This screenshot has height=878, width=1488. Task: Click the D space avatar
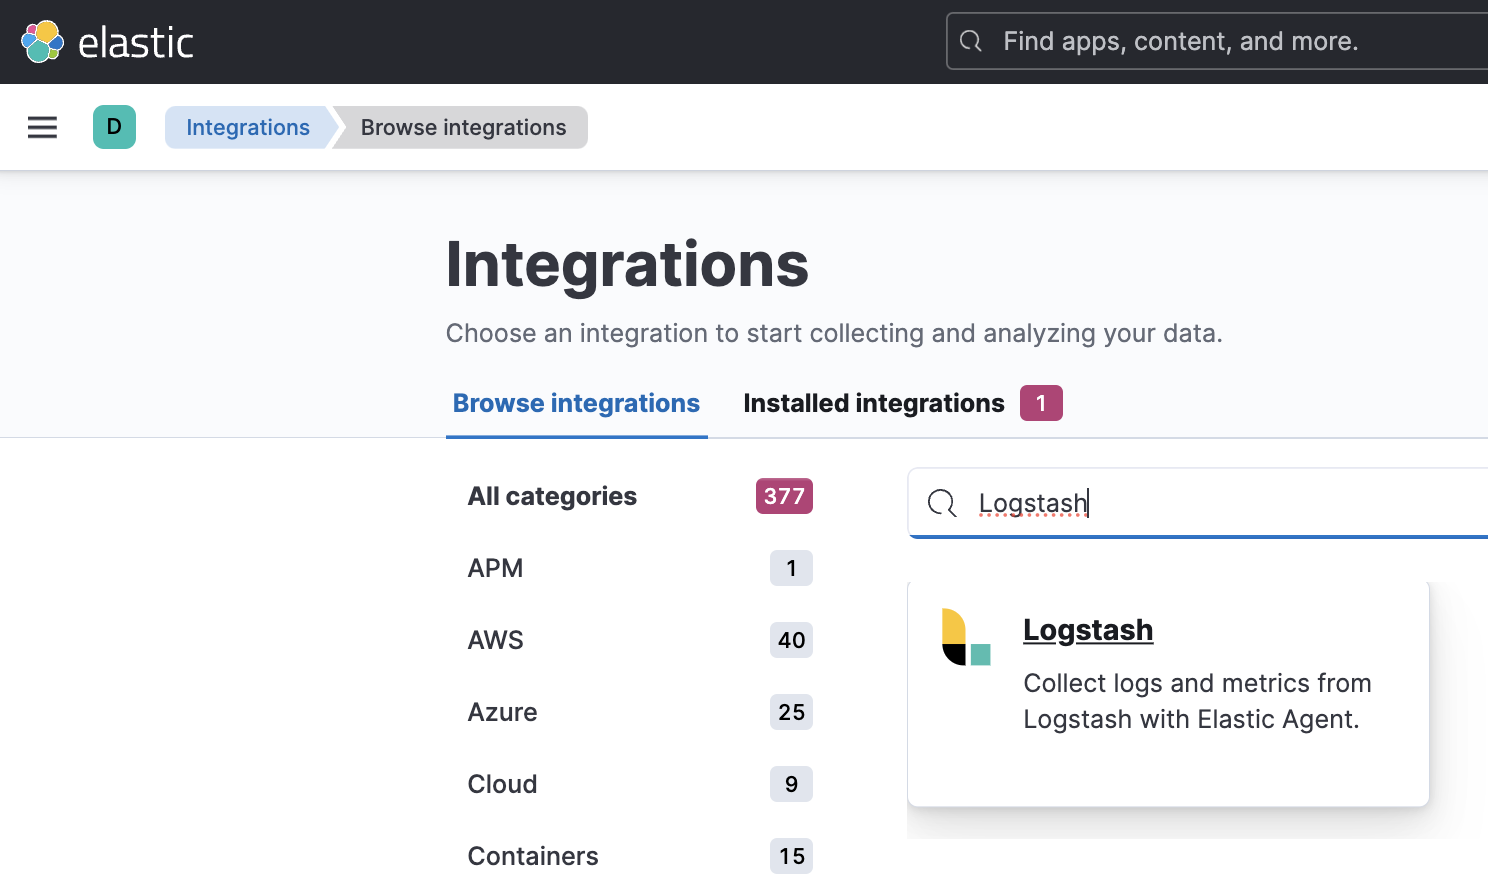point(114,128)
